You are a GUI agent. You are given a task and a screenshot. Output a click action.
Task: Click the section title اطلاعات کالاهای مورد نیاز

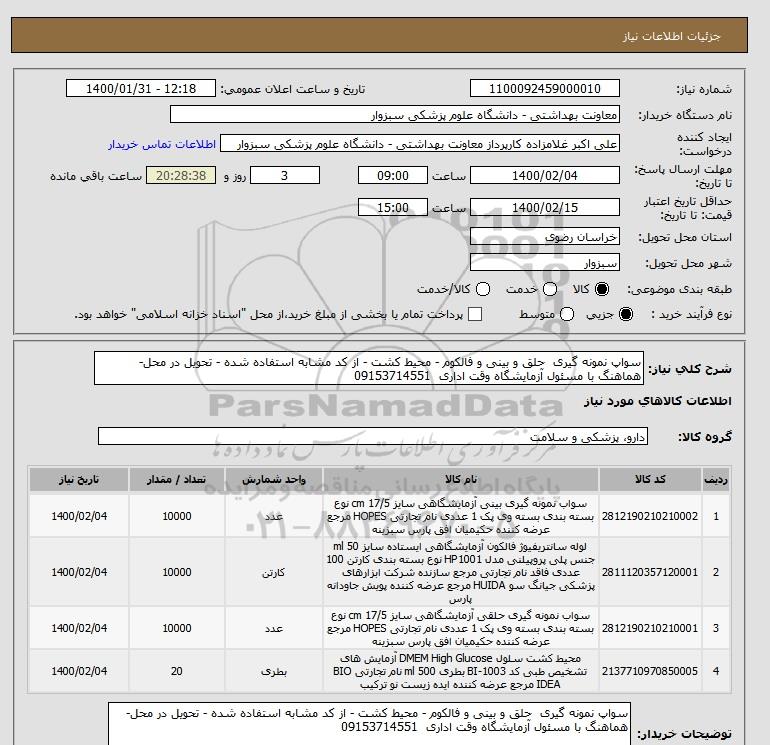pyautogui.click(x=658, y=401)
